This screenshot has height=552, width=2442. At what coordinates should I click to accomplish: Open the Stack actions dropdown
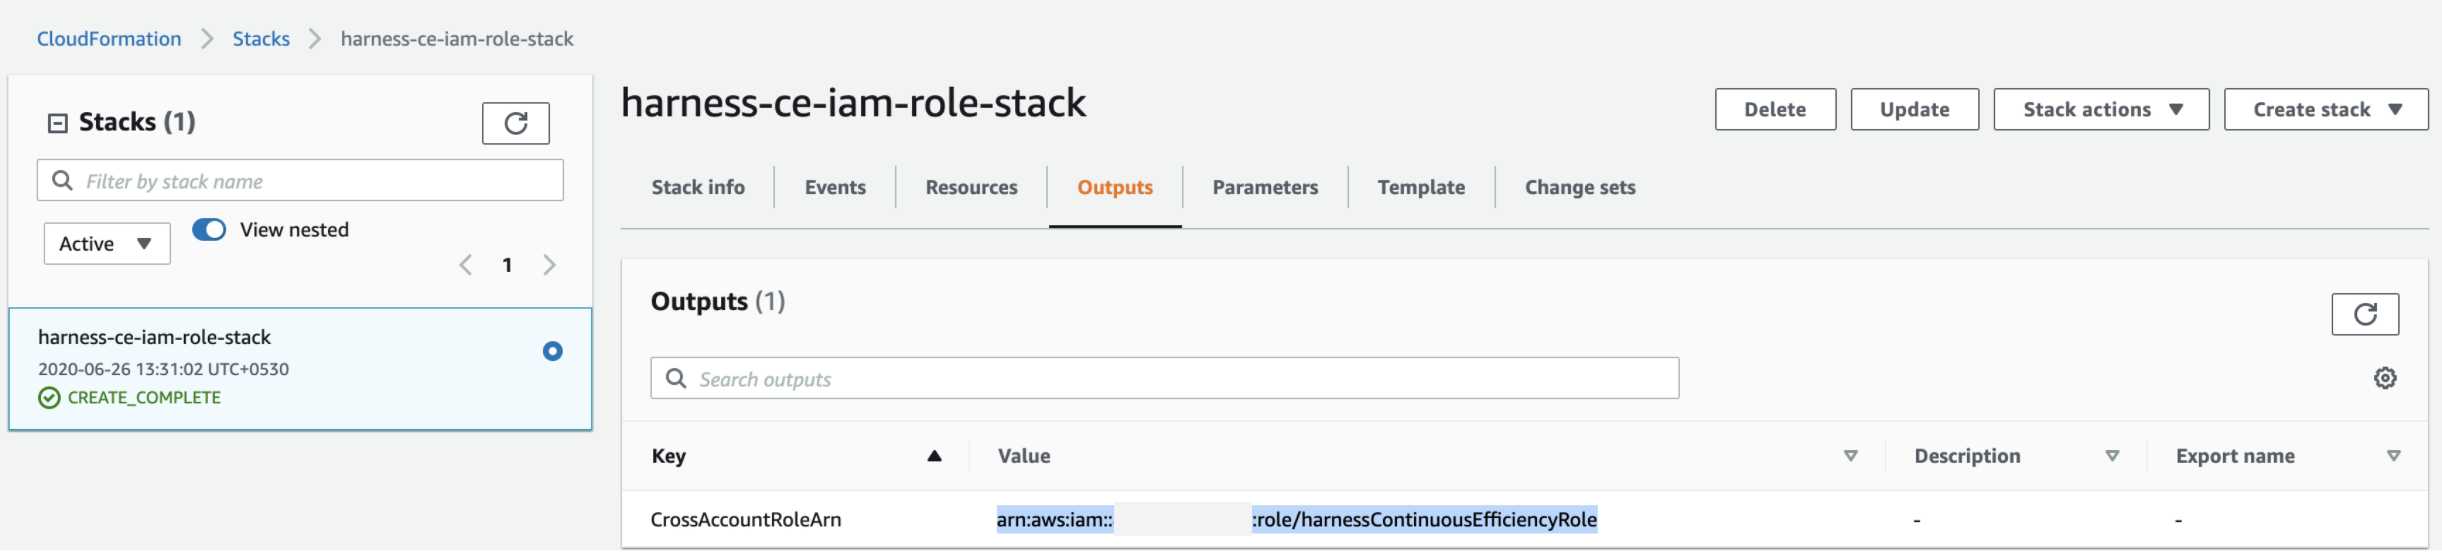pos(2101,110)
